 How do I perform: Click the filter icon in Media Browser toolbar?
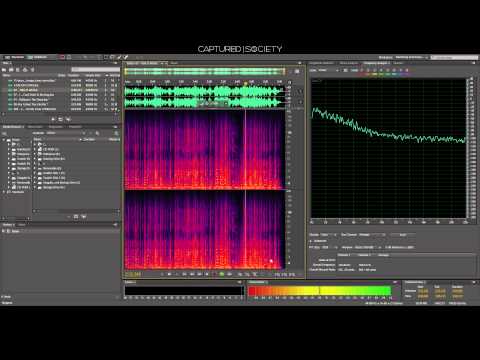(97, 133)
